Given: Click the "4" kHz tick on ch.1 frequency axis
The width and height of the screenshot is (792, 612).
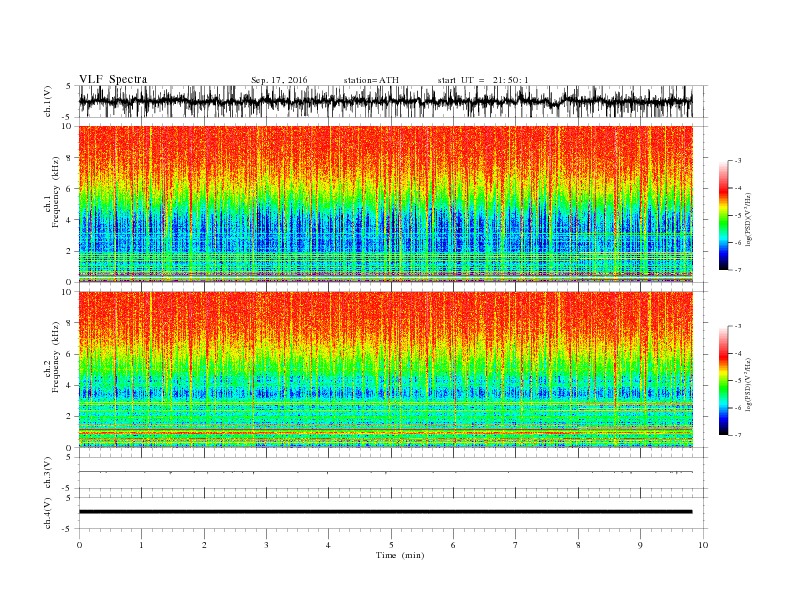Looking at the screenshot, I should click(70, 220).
